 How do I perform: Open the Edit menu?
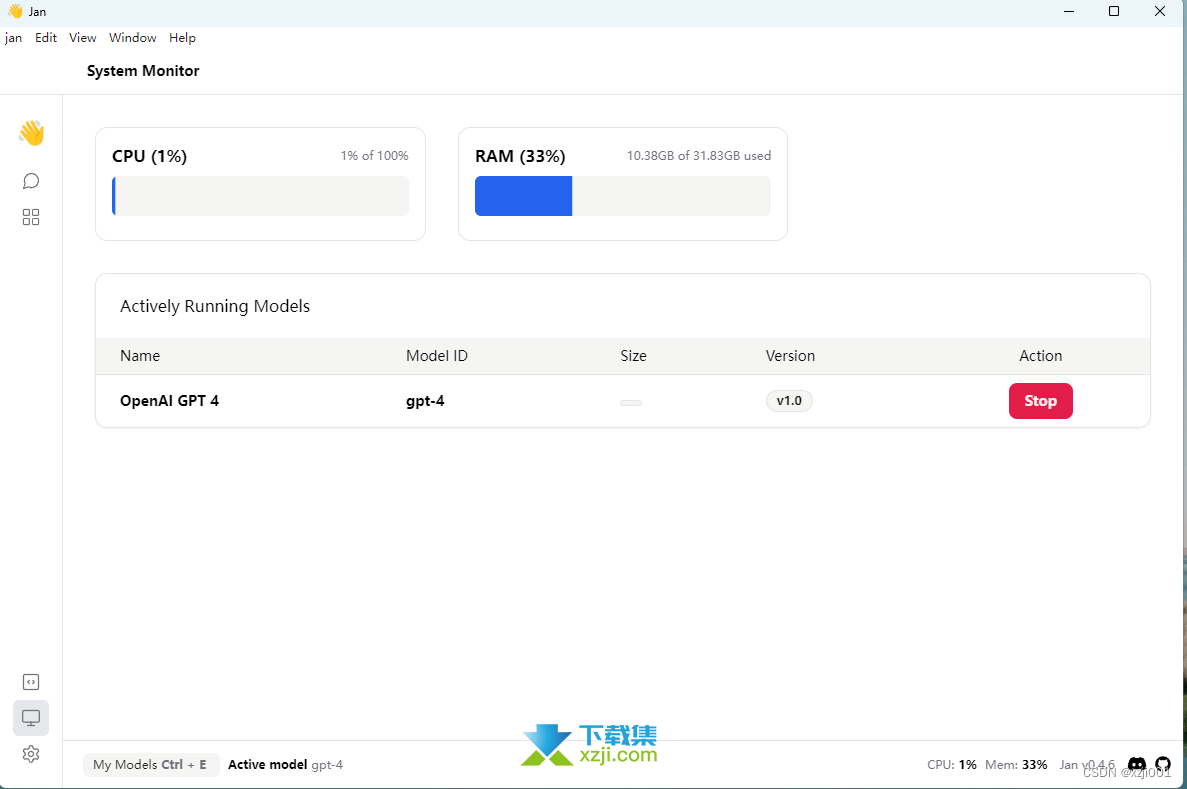coord(46,38)
